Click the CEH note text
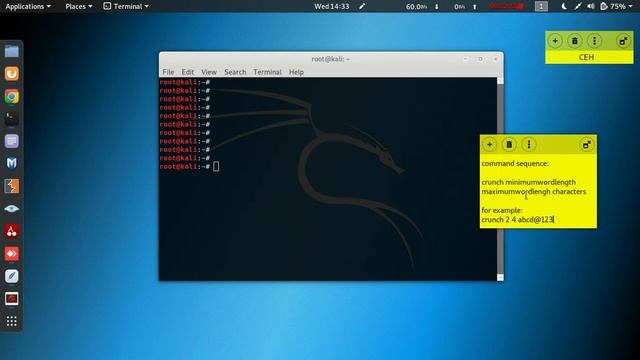This screenshot has width=640, height=360. pos(586,57)
